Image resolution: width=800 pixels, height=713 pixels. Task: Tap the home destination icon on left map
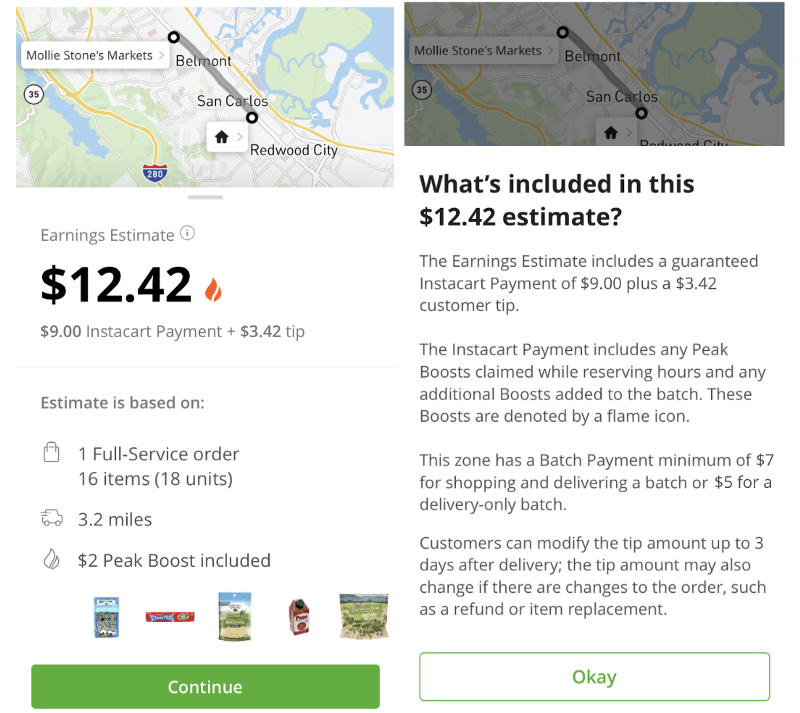coord(221,137)
